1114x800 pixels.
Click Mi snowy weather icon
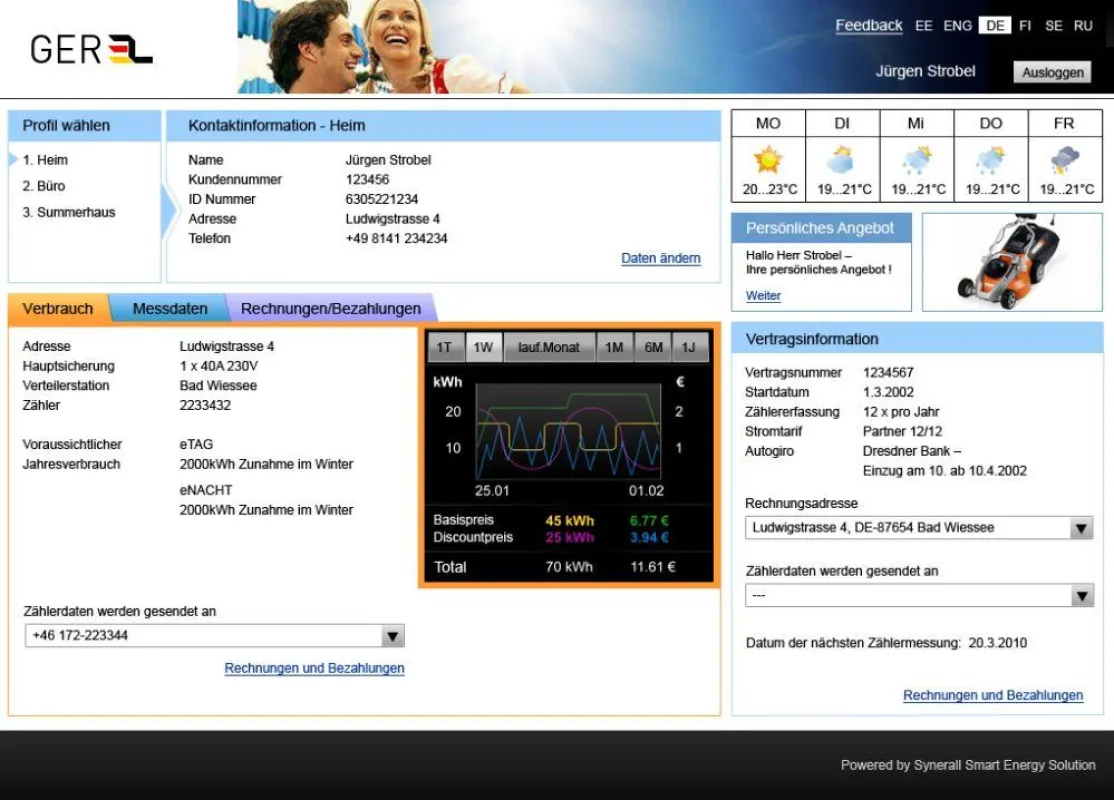[916, 160]
